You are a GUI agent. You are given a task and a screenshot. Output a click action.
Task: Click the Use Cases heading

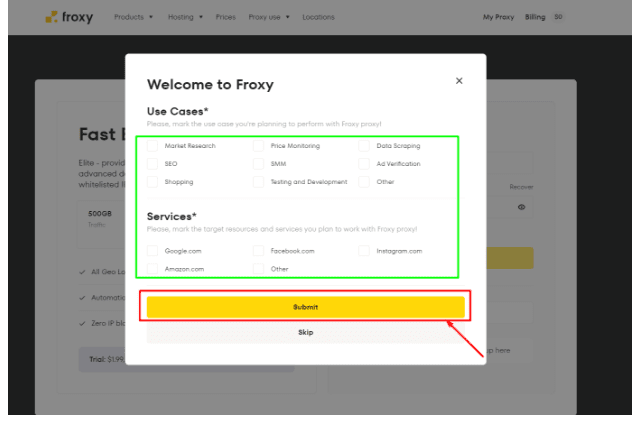point(178,111)
